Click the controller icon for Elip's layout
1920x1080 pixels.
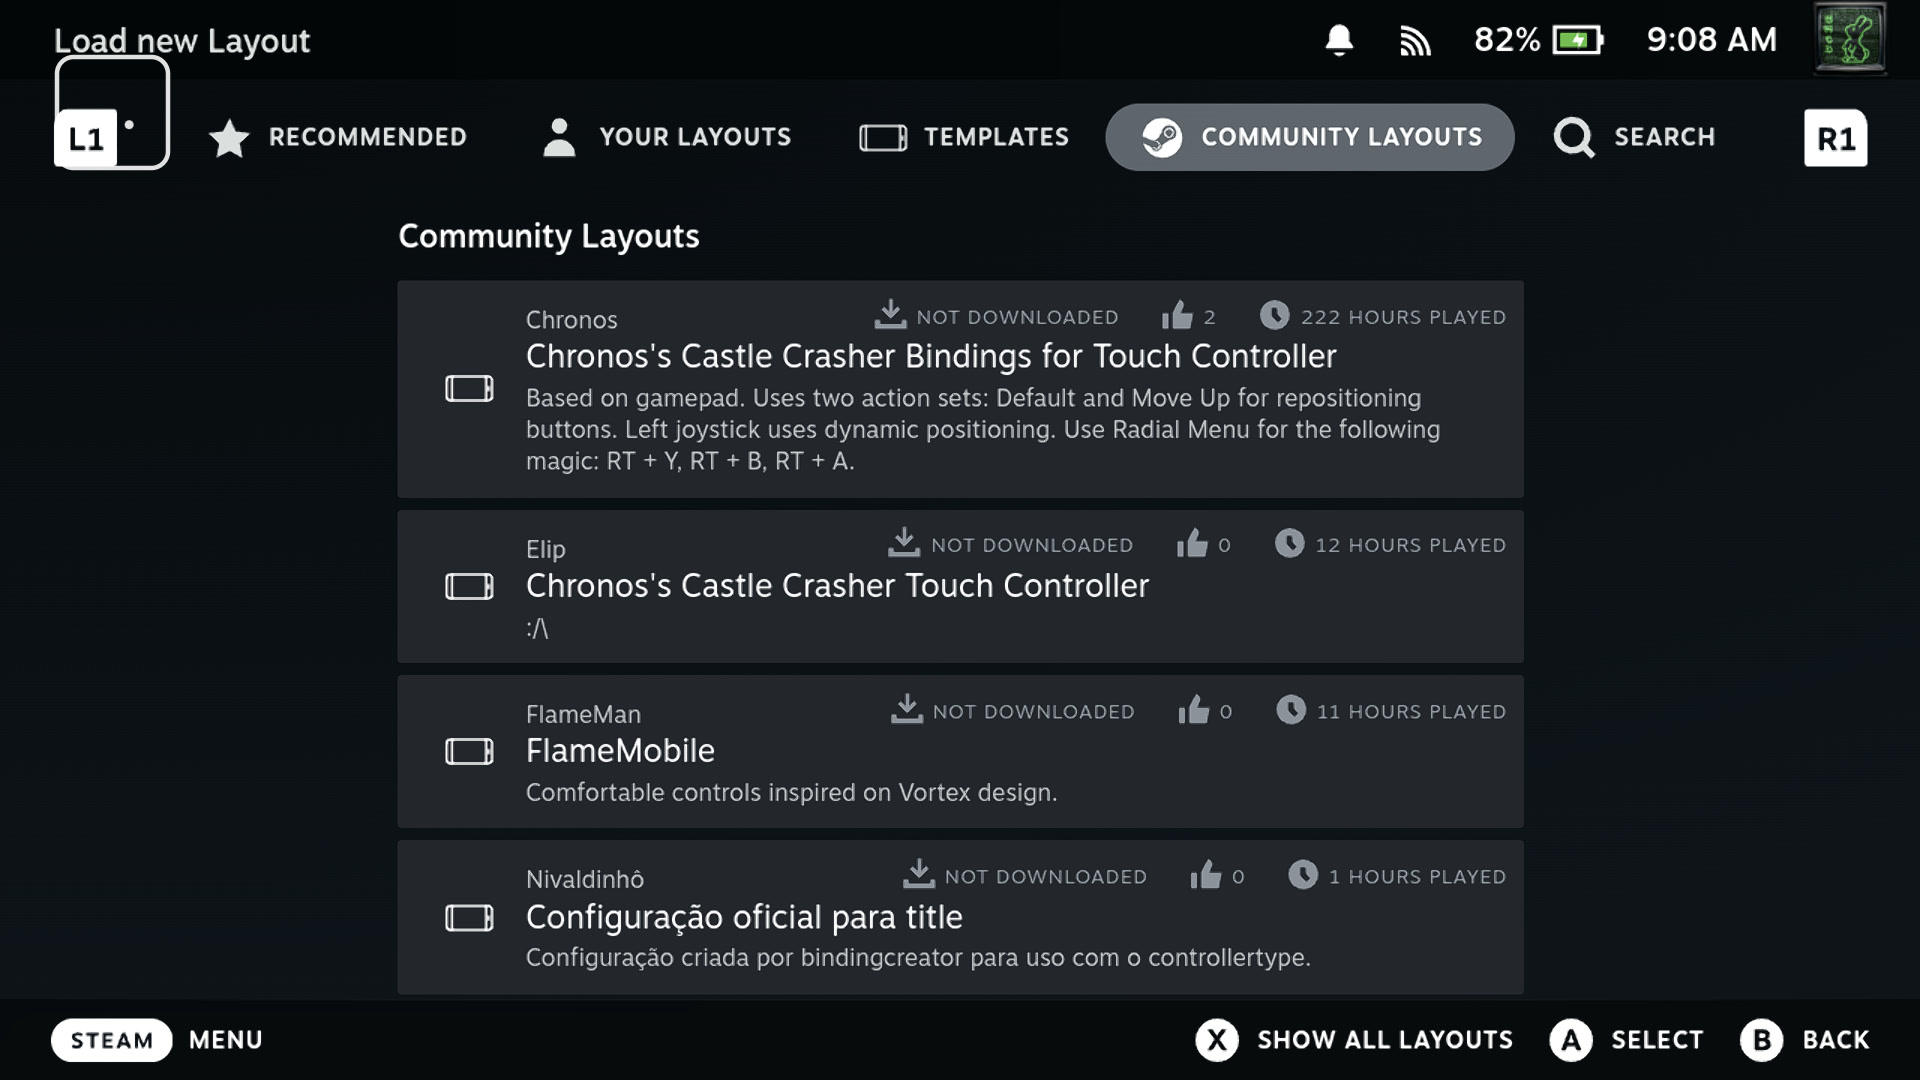click(469, 586)
